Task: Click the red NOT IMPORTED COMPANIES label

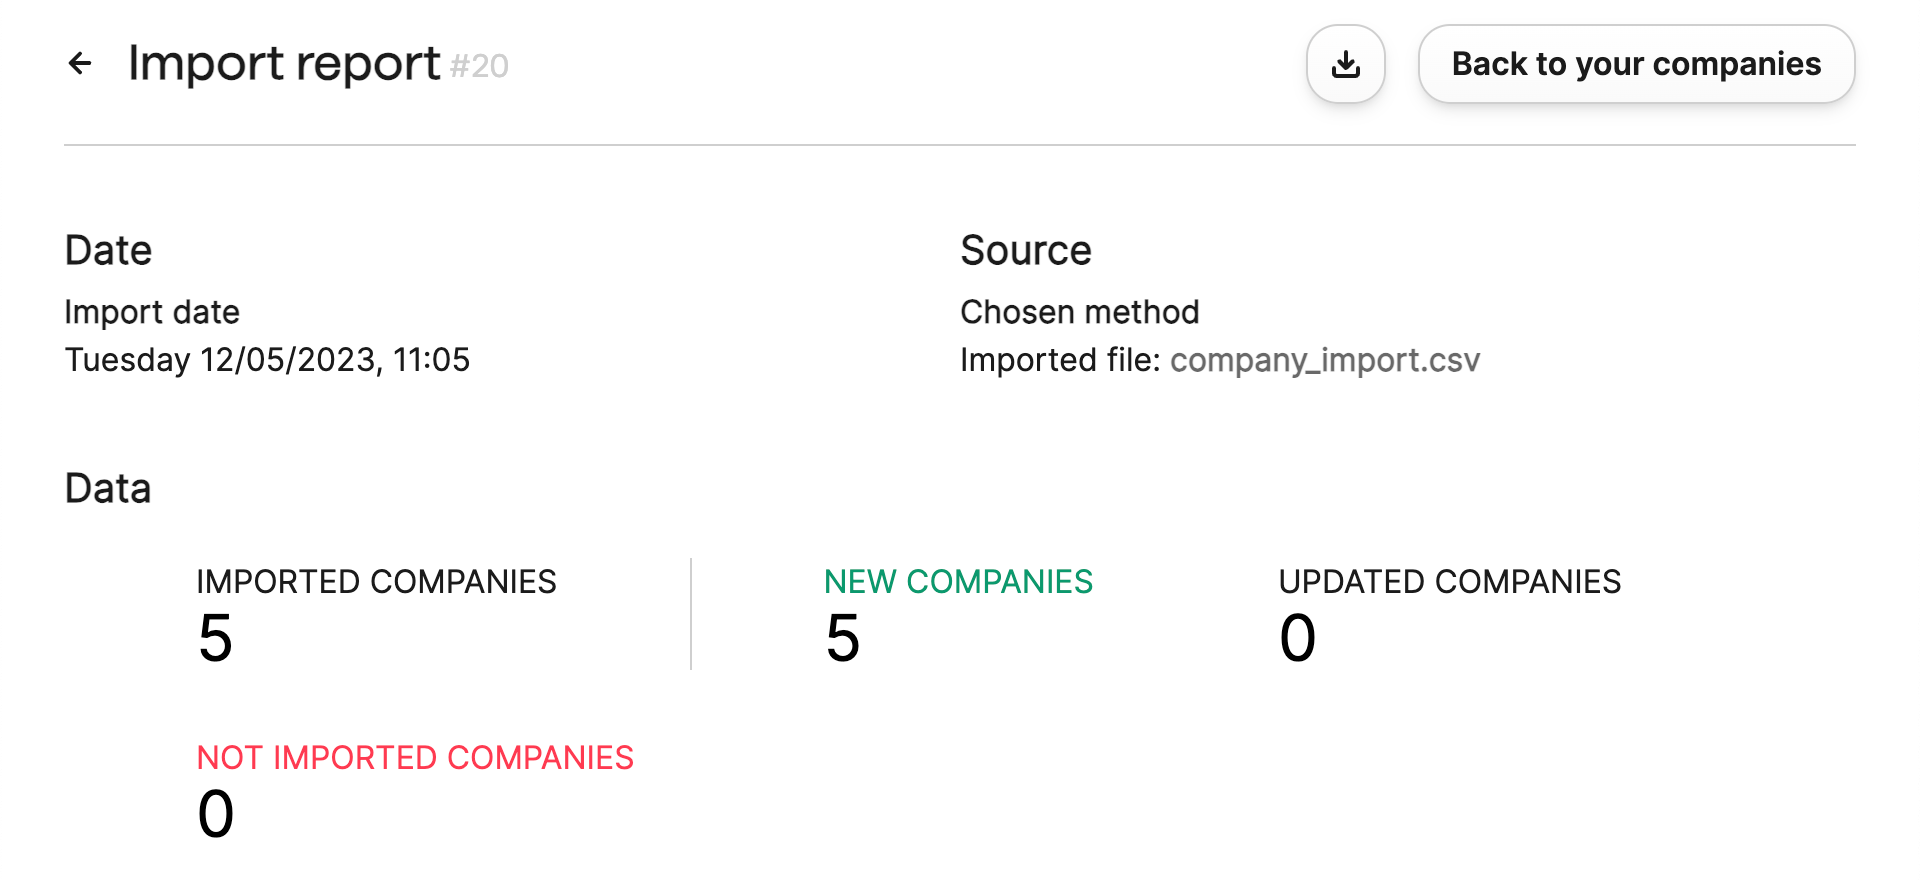Action: (x=415, y=757)
